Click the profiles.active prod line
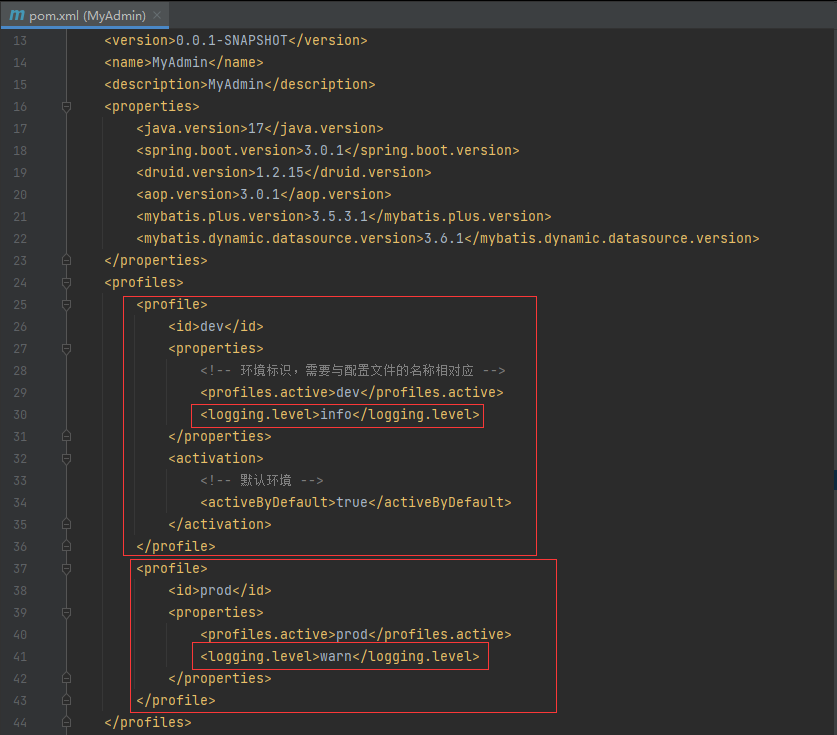 click(x=356, y=634)
